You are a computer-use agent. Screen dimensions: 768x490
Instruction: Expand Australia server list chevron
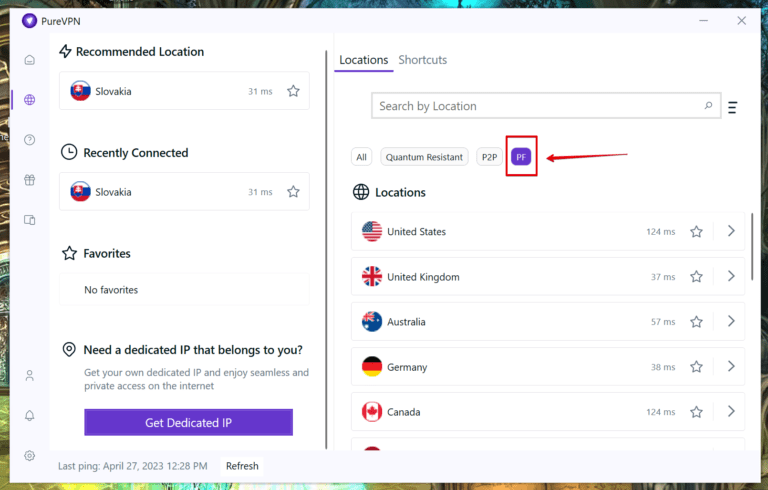(x=731, y=321)
